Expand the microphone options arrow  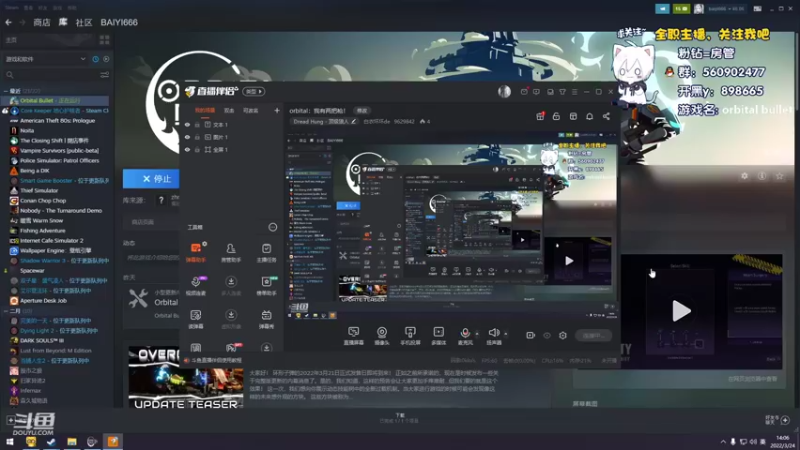coord(477,334)
